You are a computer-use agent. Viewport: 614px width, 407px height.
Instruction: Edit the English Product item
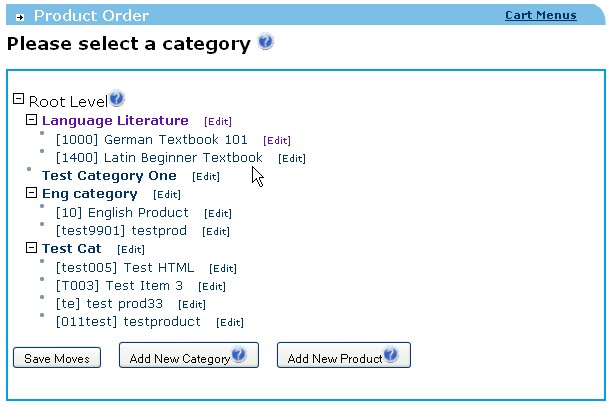(218, 213)
